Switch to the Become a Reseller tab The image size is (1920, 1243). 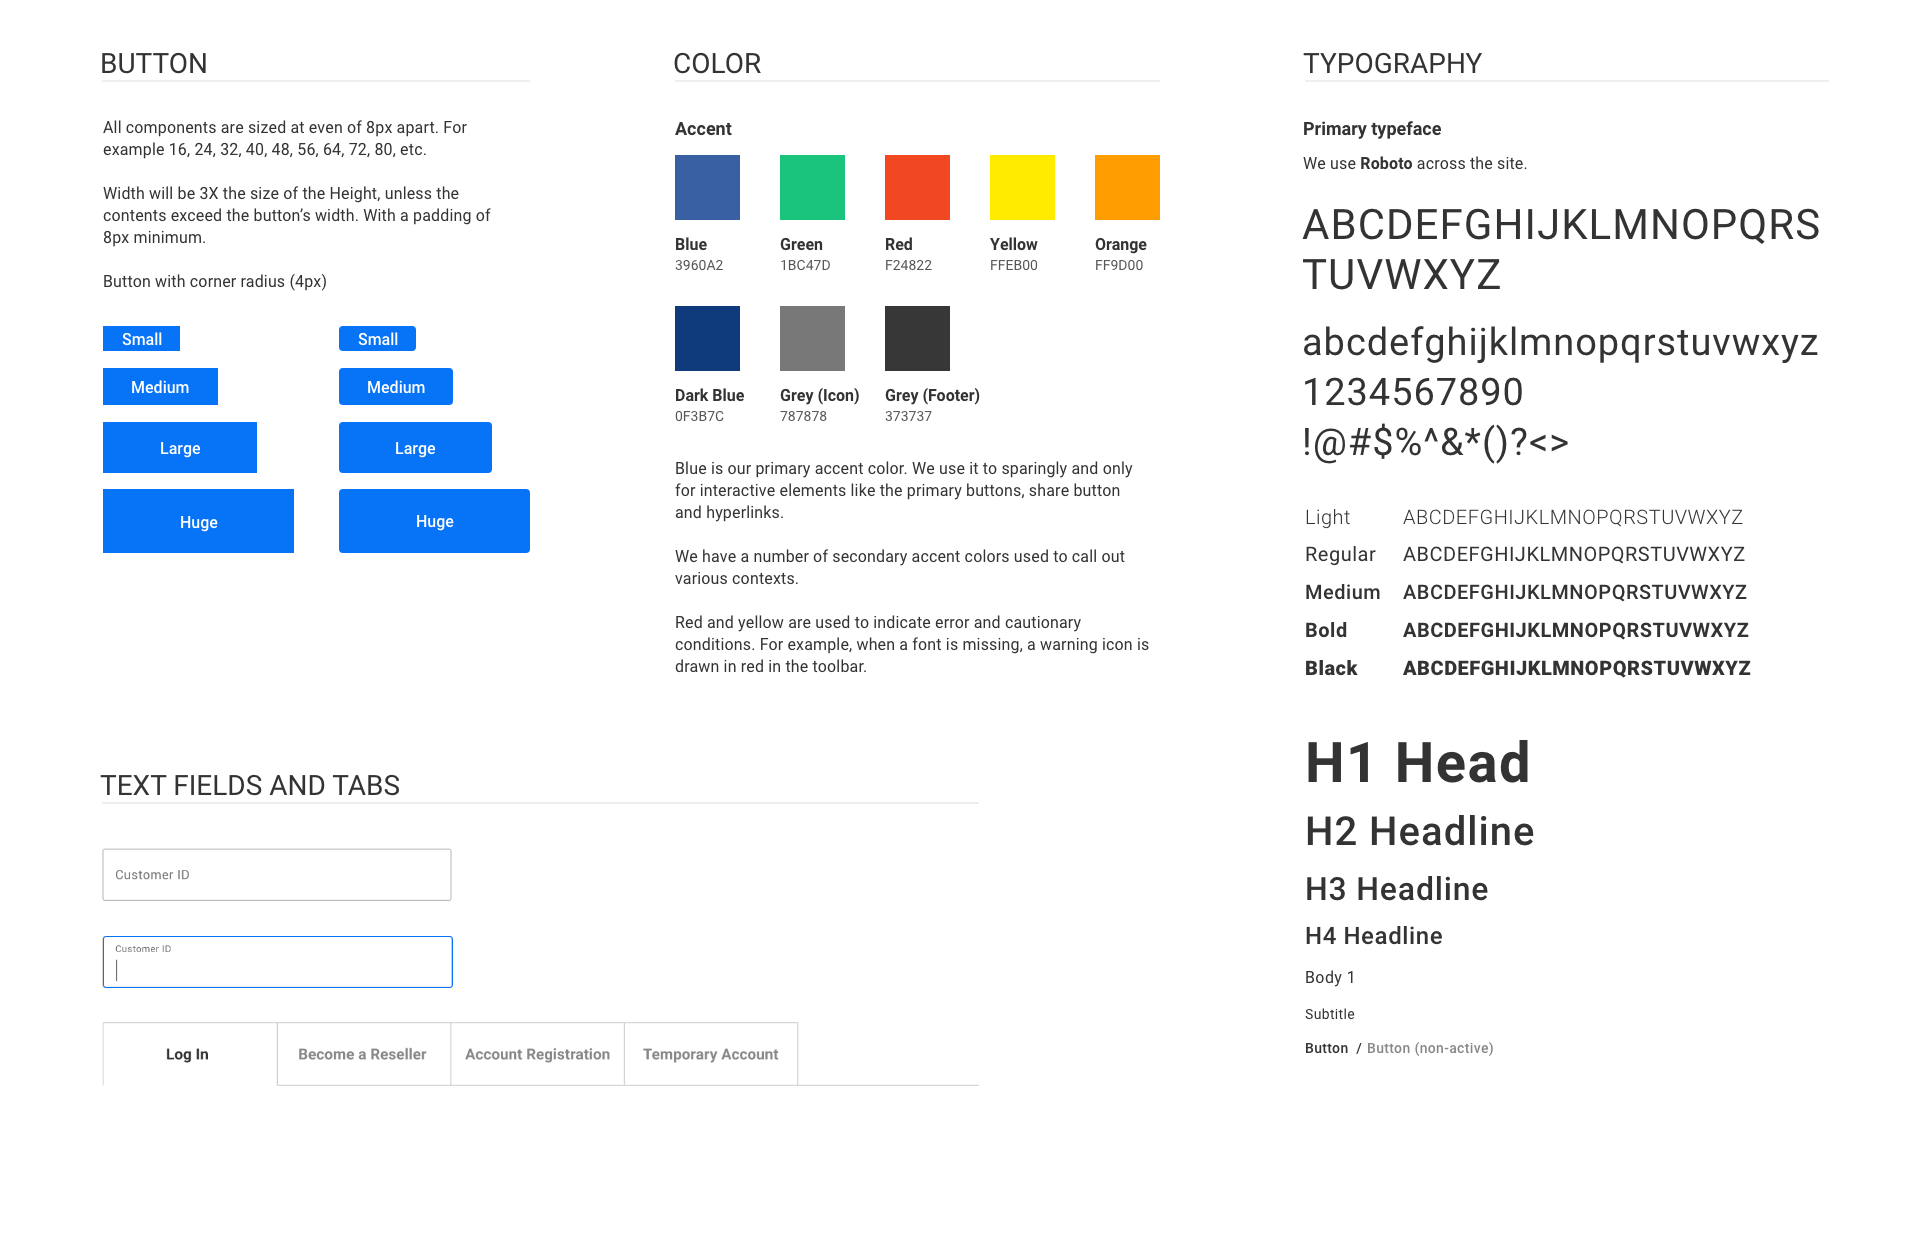[361, 1055]
